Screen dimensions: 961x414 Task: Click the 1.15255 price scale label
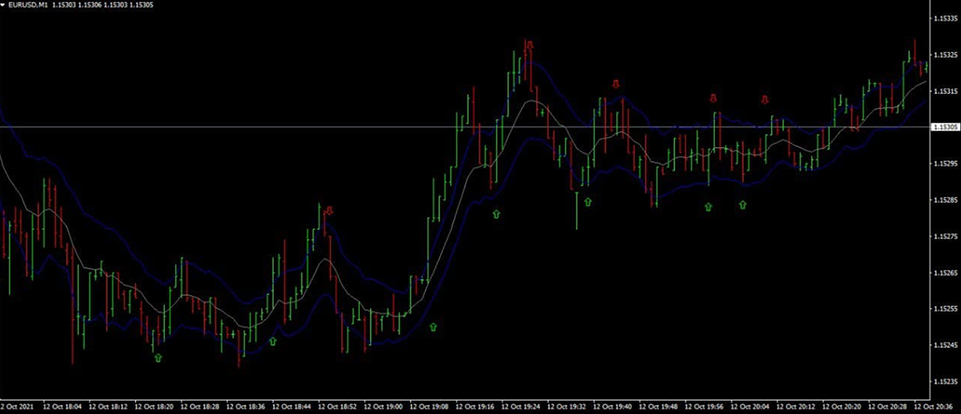point(944,309)
